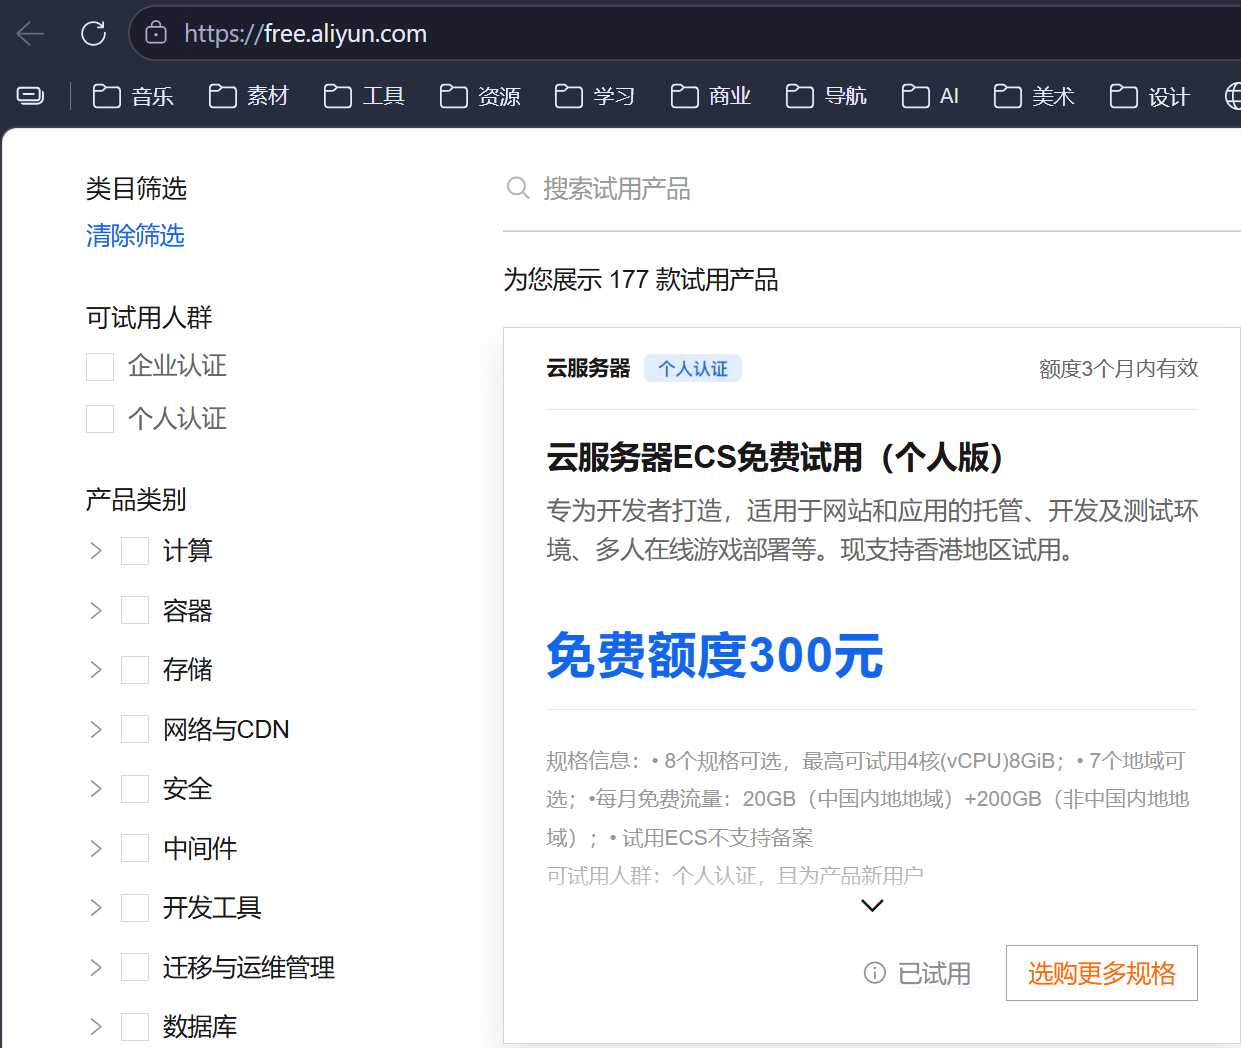1241x1048 pixels.
Task: Click the browser back arrow
Action: click(x=31, y=34)
